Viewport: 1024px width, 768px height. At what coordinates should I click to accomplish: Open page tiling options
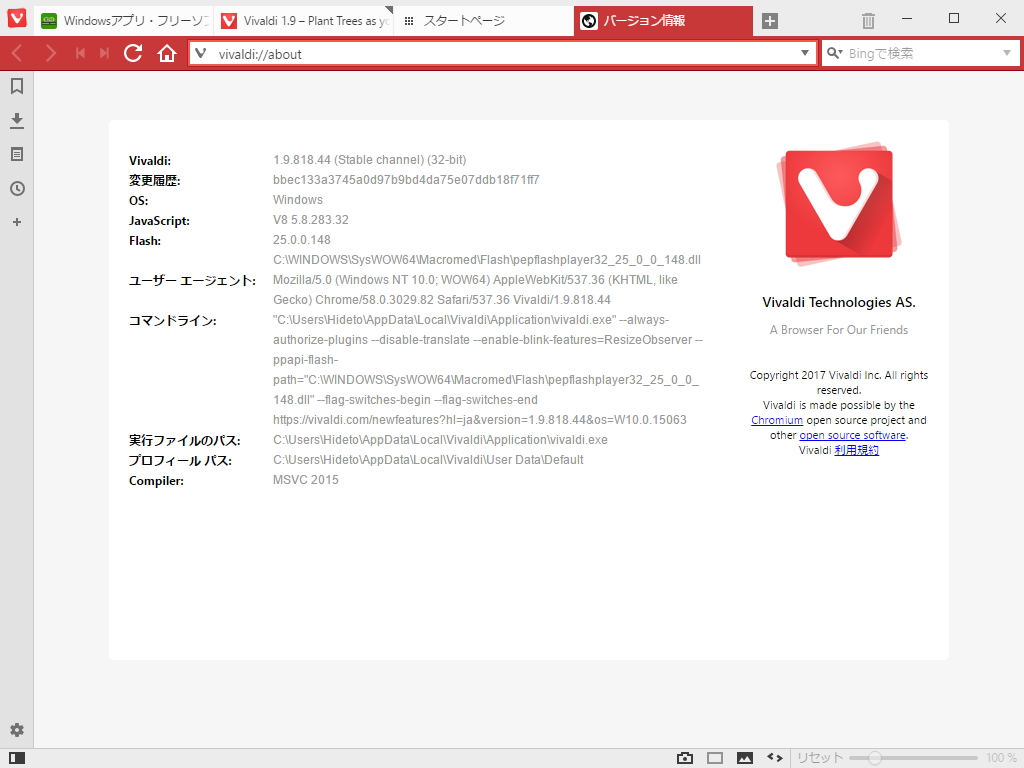pyautogui.click(x=715, y=758)
